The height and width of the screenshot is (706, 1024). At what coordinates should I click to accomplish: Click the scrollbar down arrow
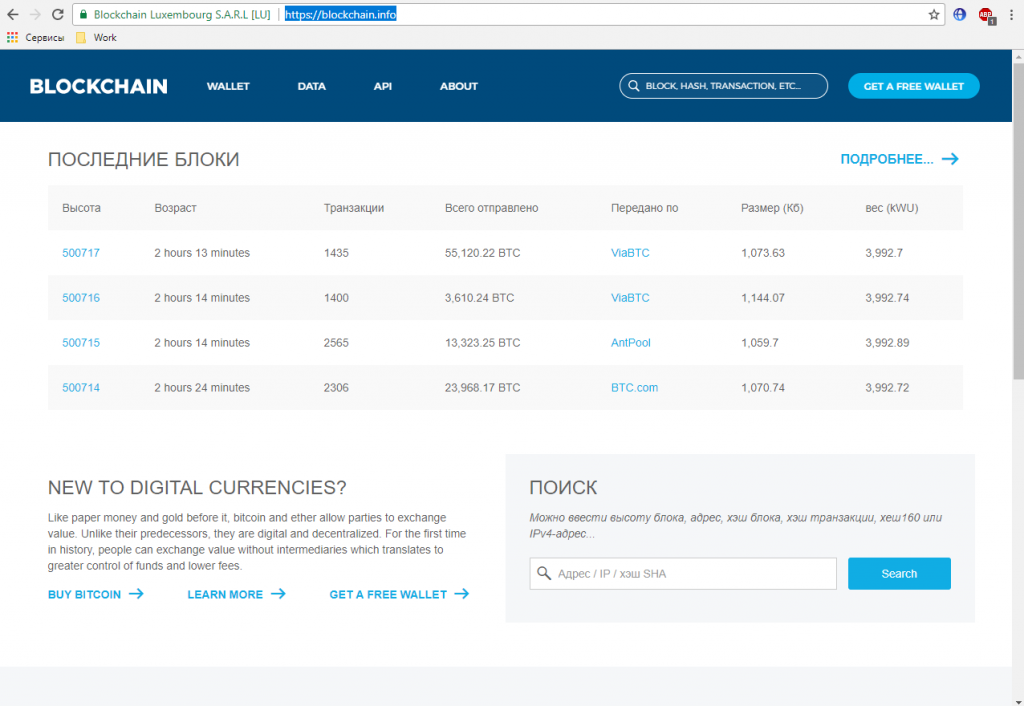1018,701
